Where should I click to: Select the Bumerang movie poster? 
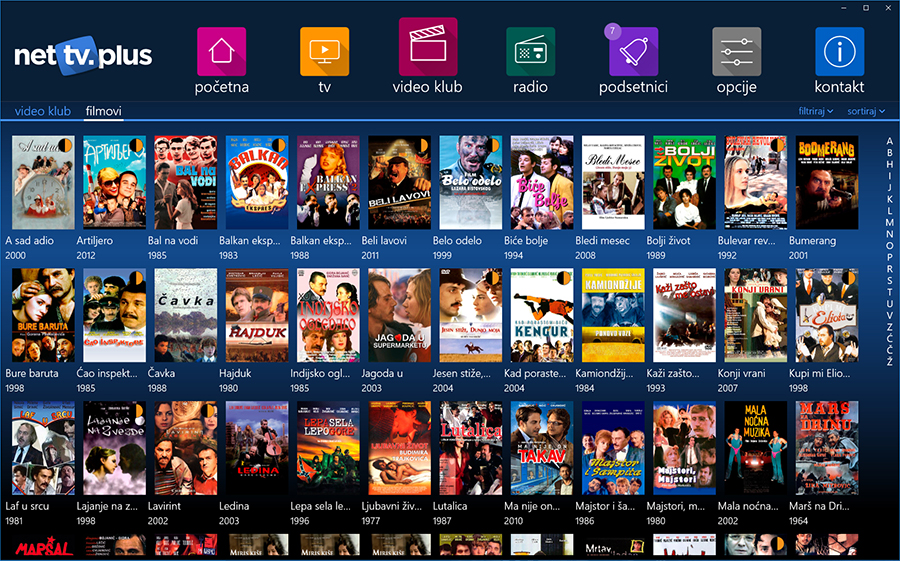point(827,183)
